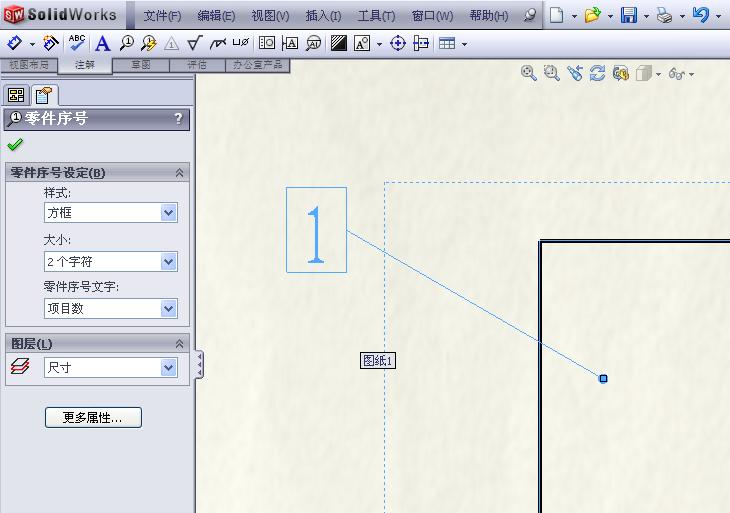Select the Weld Symbol tool
Screen dimensions: 730x513
217,43
